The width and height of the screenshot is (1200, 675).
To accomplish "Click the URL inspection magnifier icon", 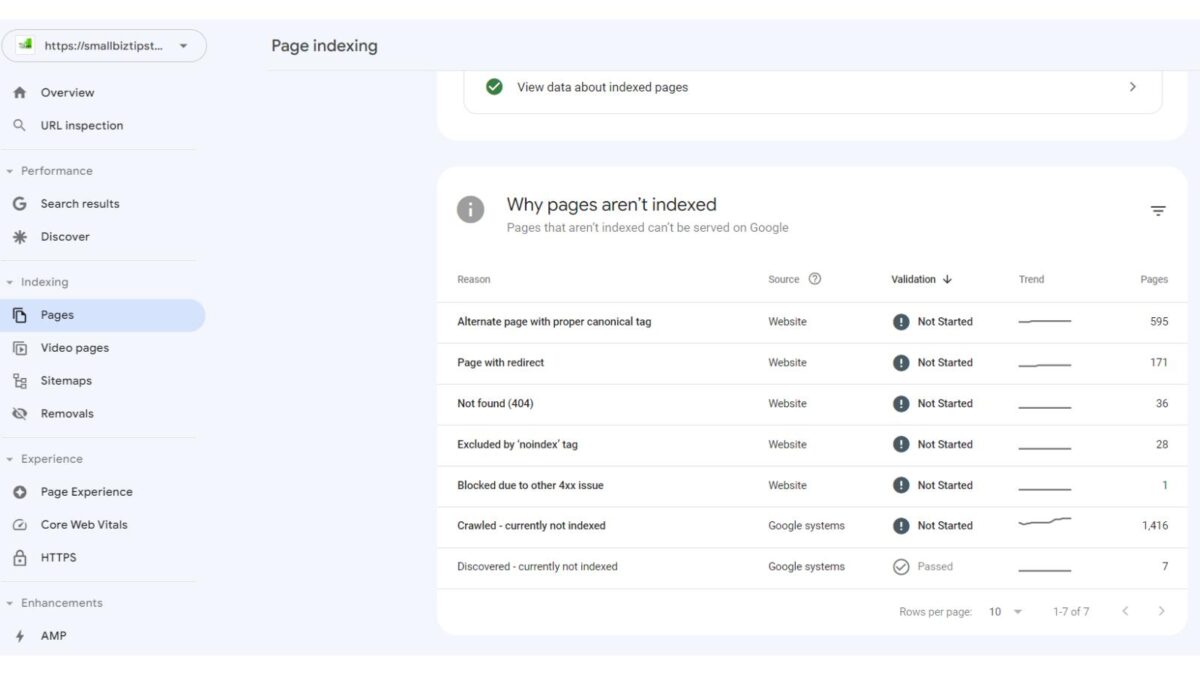I will pos(19,126).
